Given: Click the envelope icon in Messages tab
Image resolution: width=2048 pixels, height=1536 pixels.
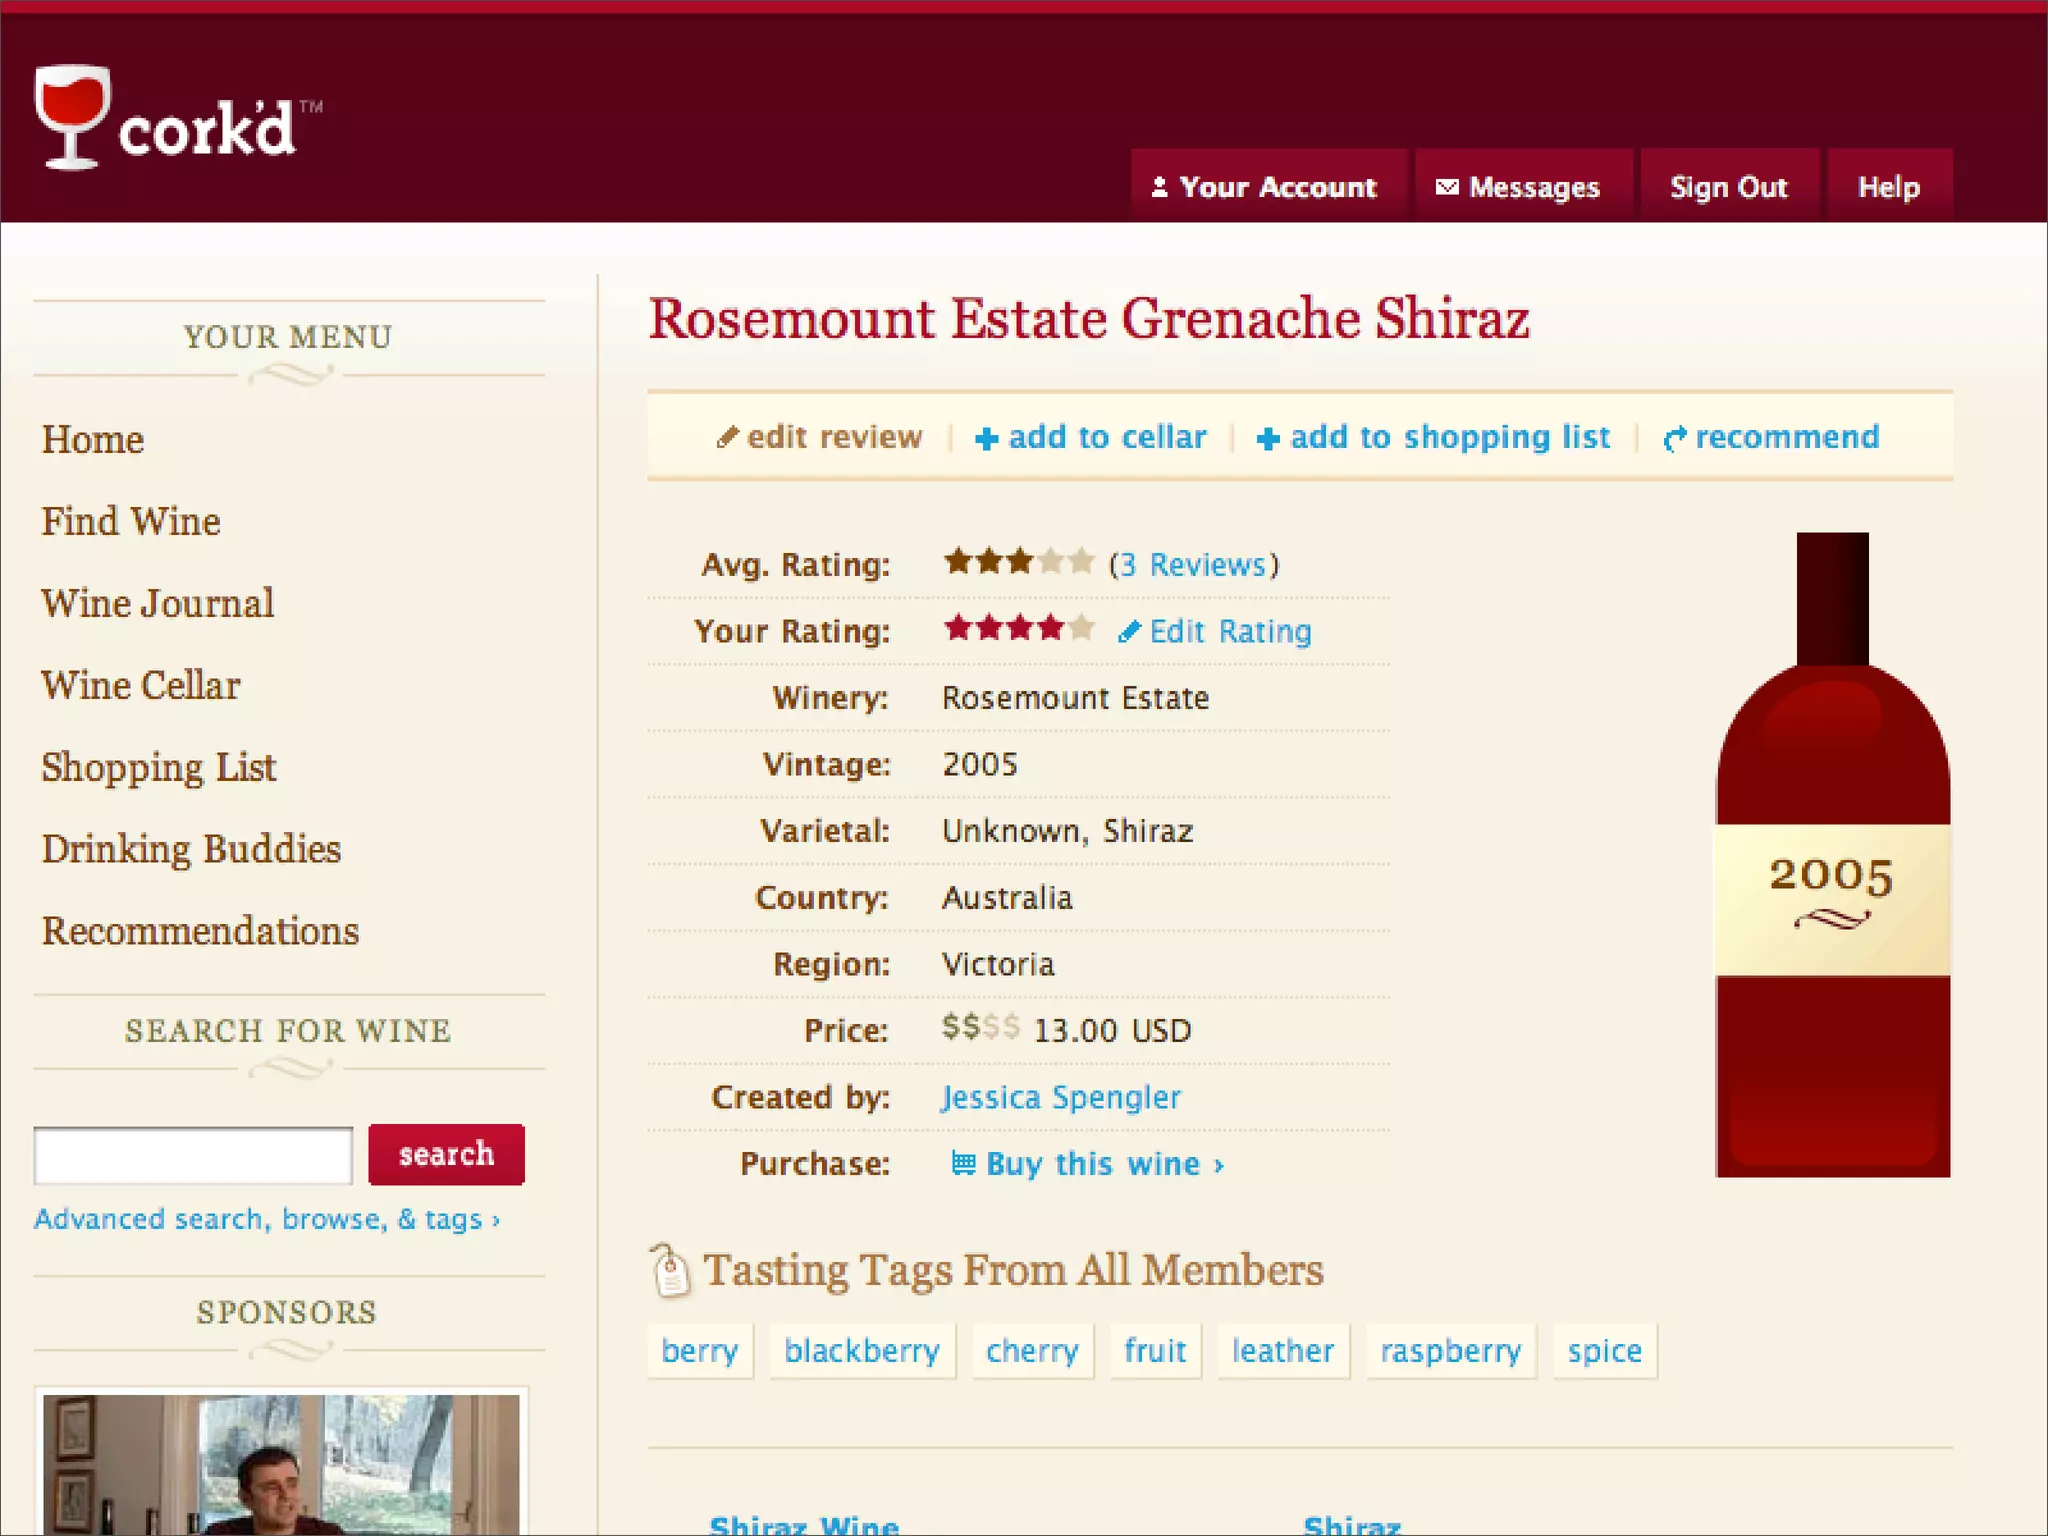Looking at the screenshot, I should click(1446, 187).
